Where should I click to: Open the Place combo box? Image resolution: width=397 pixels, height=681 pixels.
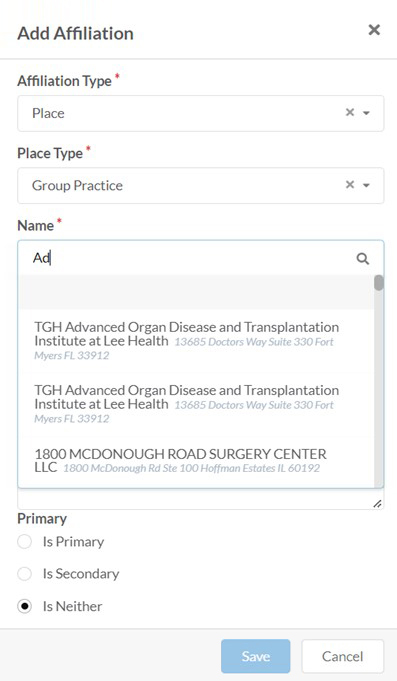[201, 113]
